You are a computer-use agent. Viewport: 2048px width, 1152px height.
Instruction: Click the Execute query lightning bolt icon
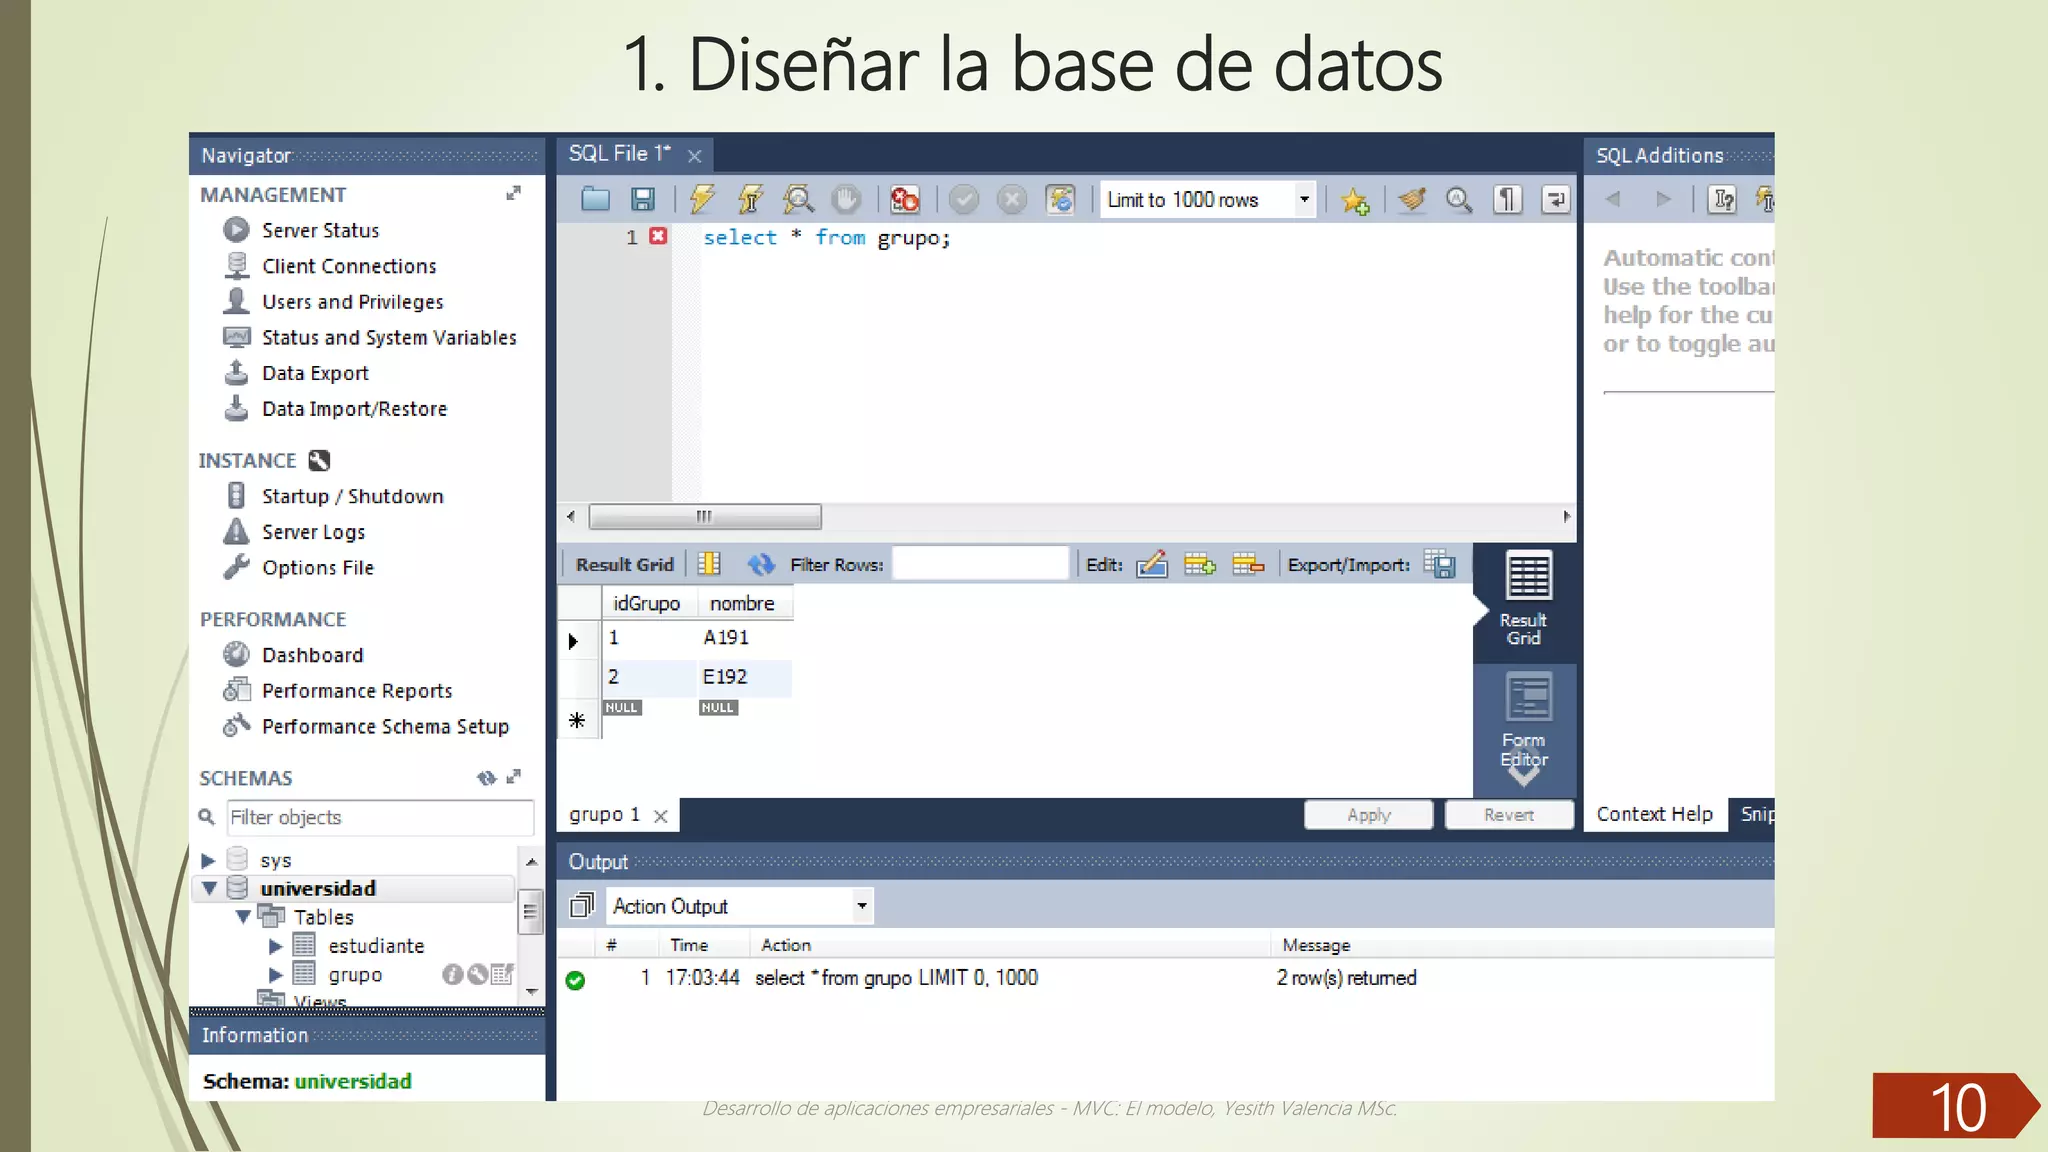click(702, 199)
